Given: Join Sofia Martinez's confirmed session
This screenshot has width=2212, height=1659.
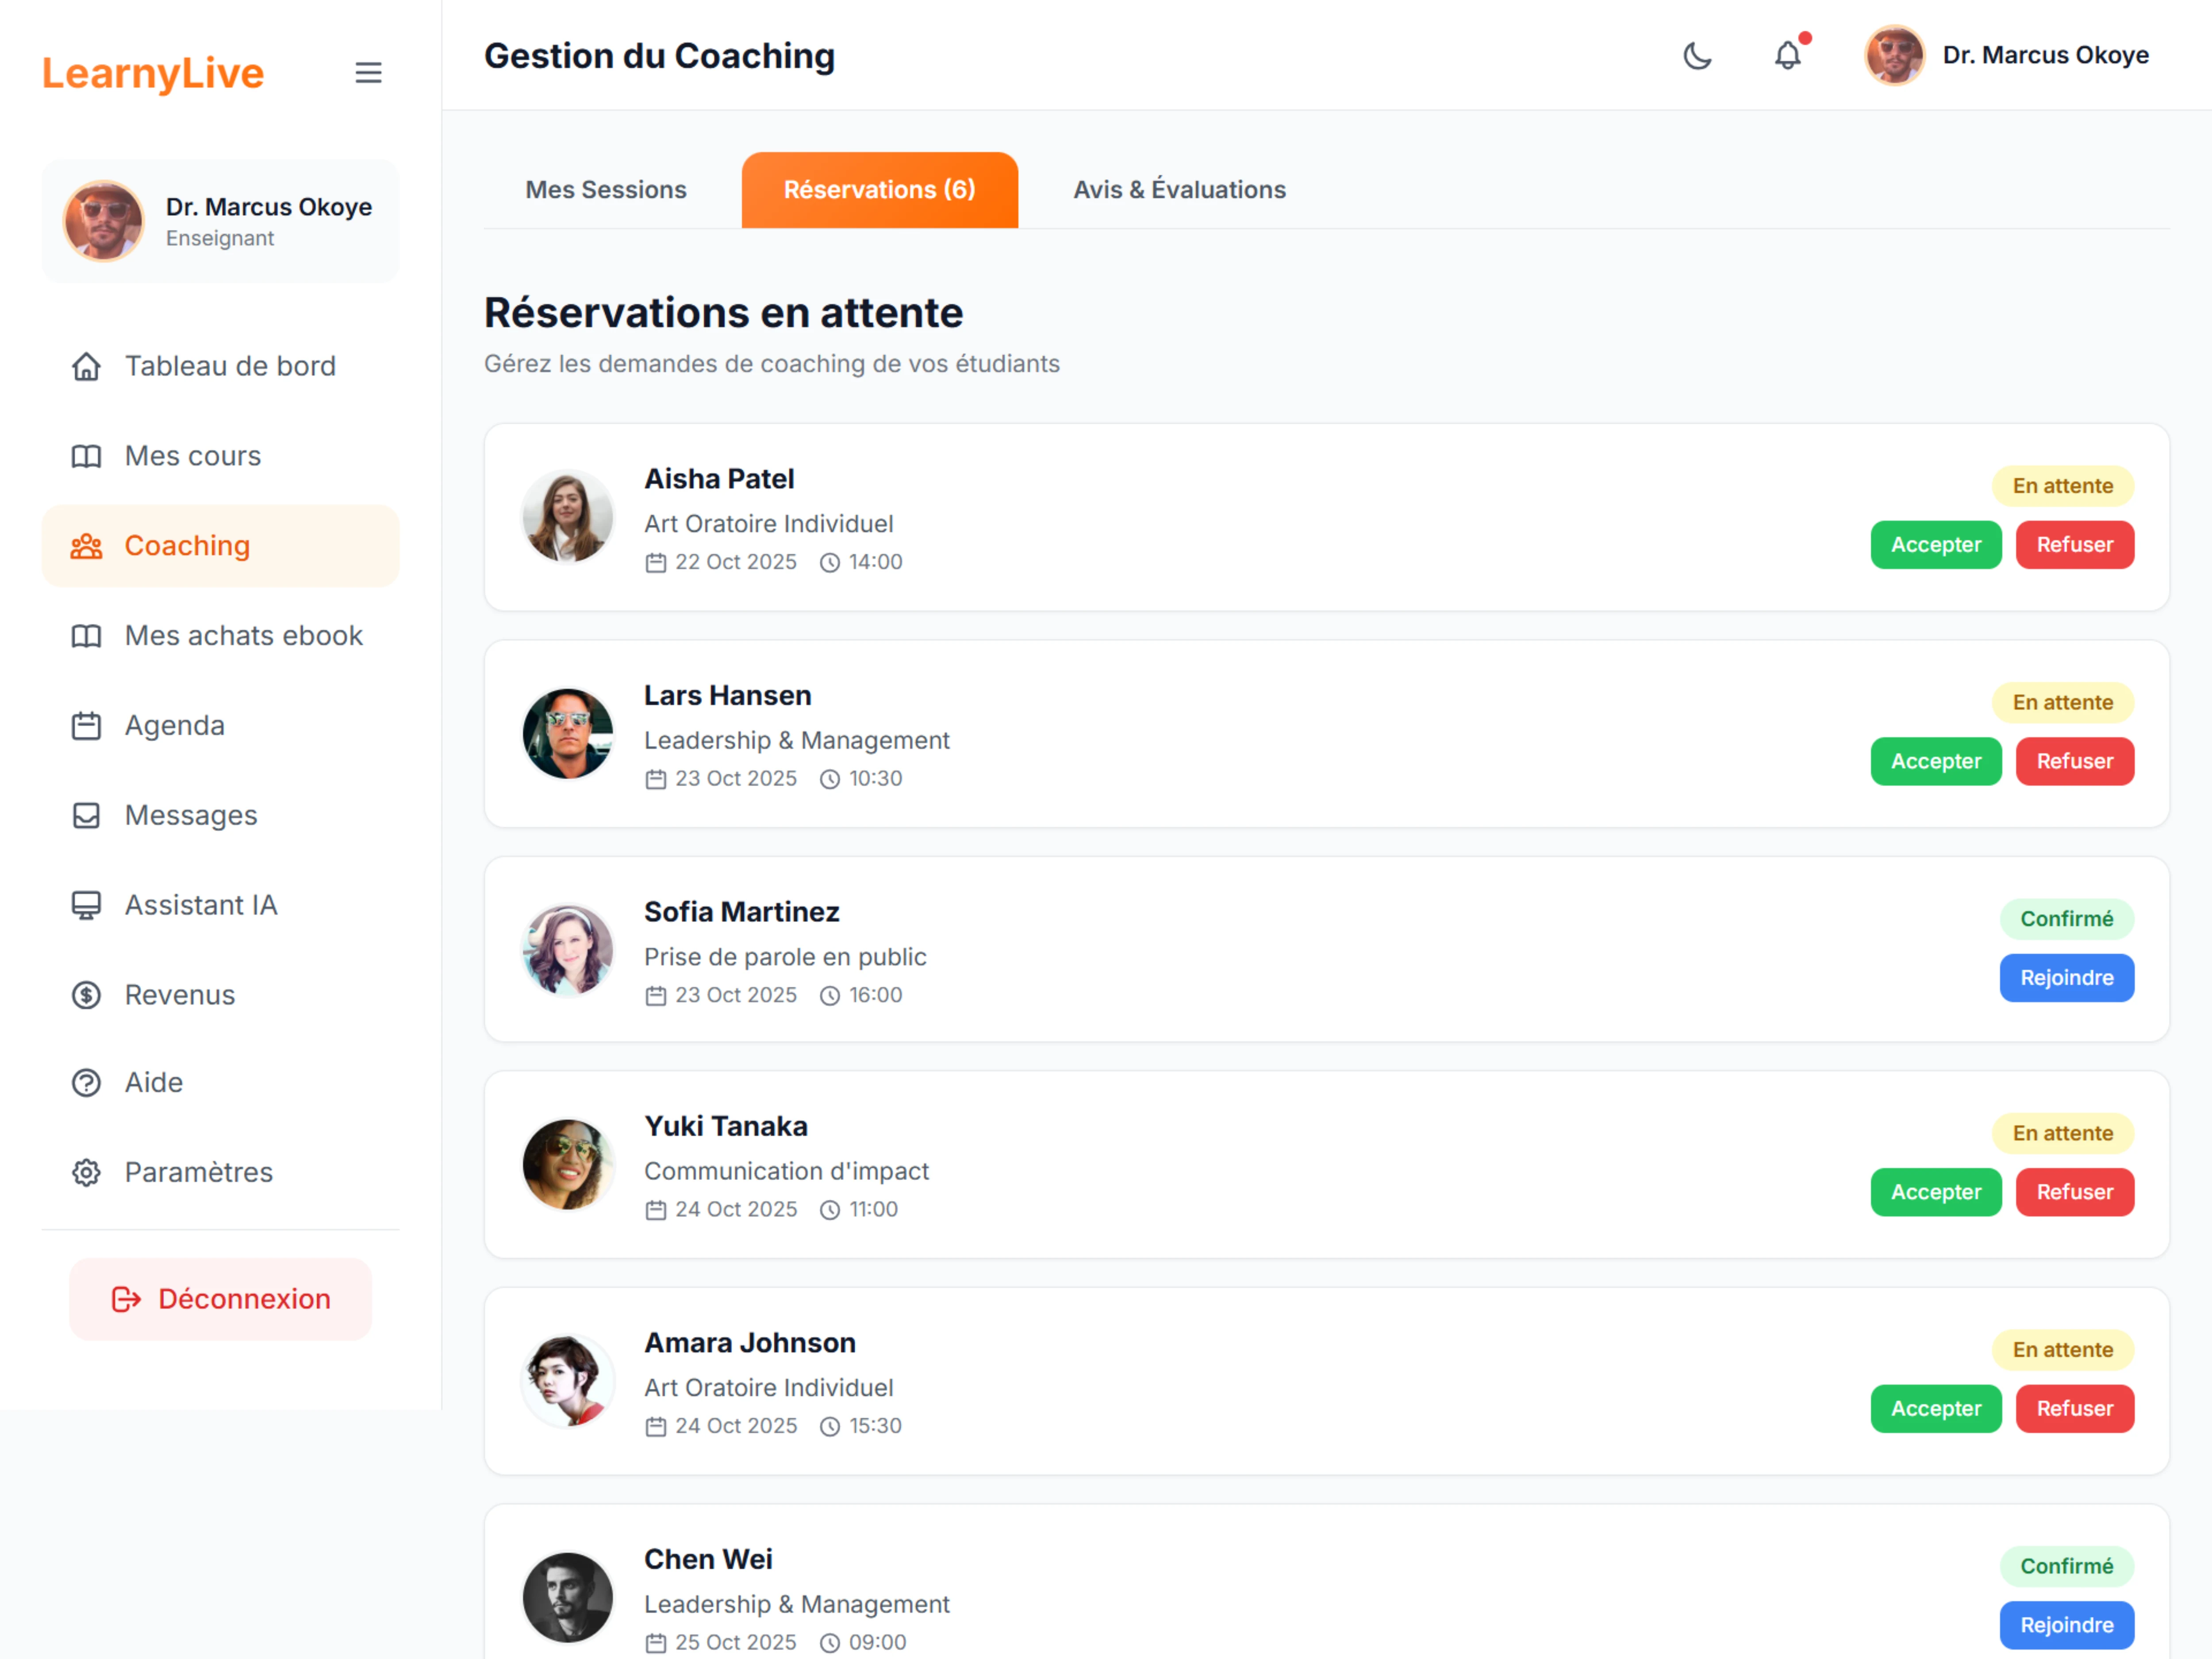Looking at the screenshot, I should pos(2066,978).
